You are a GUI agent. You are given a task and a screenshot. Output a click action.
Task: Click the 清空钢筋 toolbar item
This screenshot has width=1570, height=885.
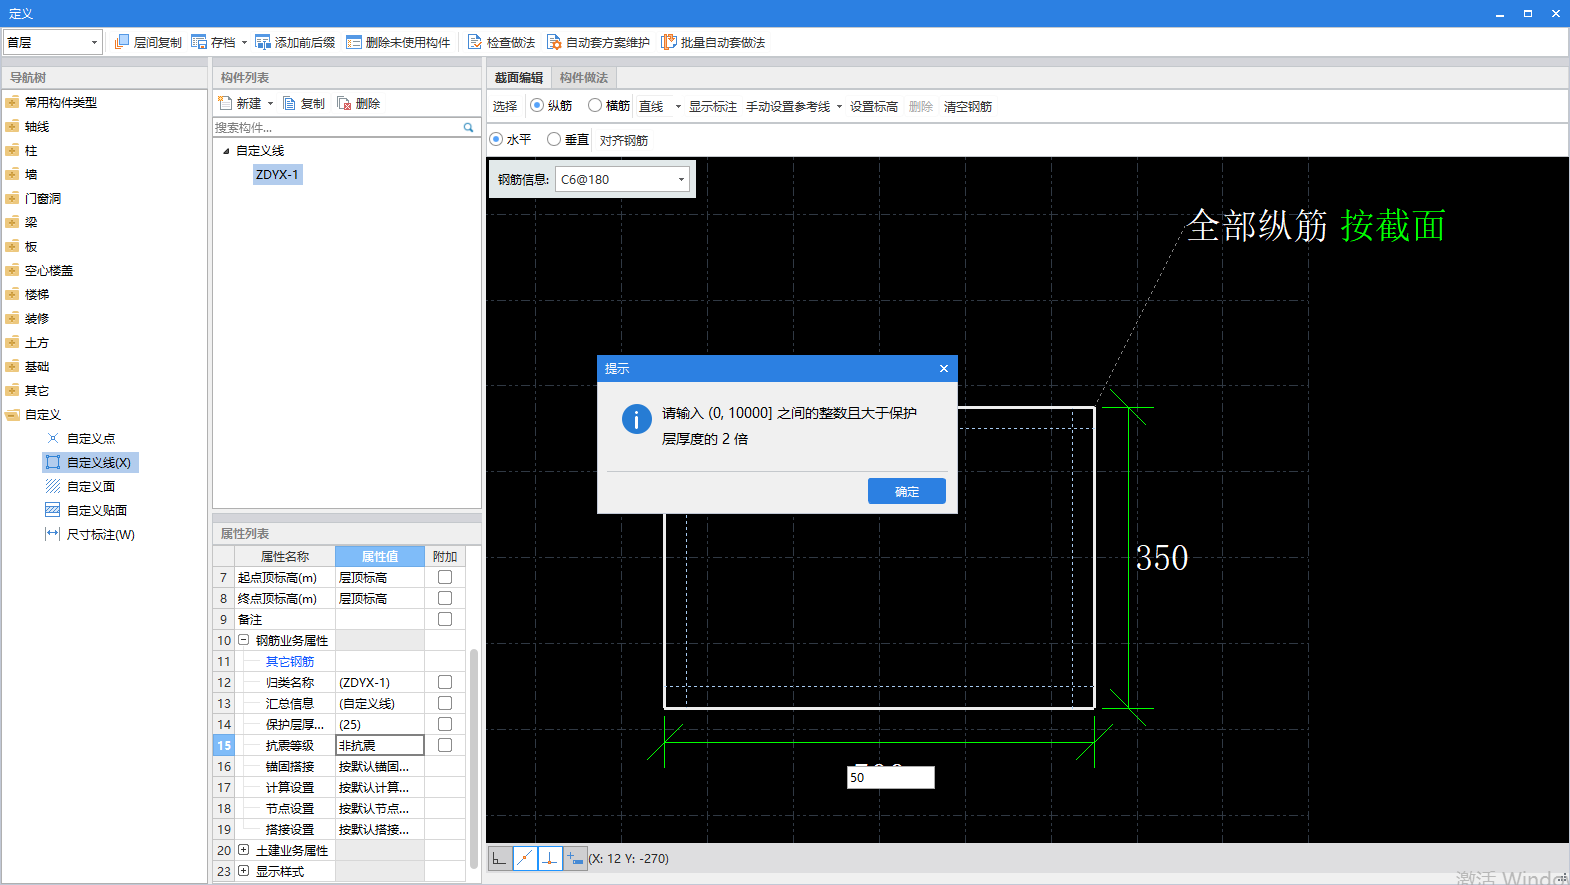(x=968, y=106)
